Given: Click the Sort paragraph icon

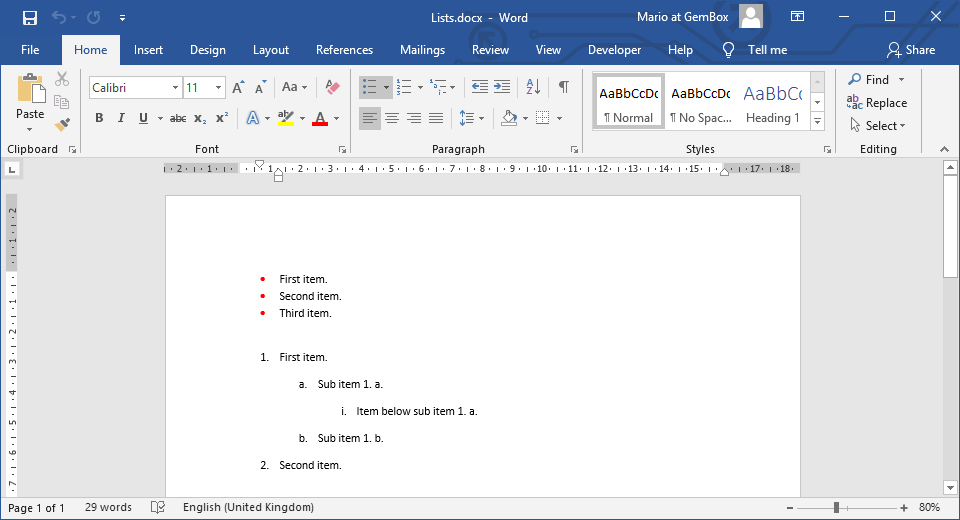Looking at the screenshot, I should coord(533,87).
